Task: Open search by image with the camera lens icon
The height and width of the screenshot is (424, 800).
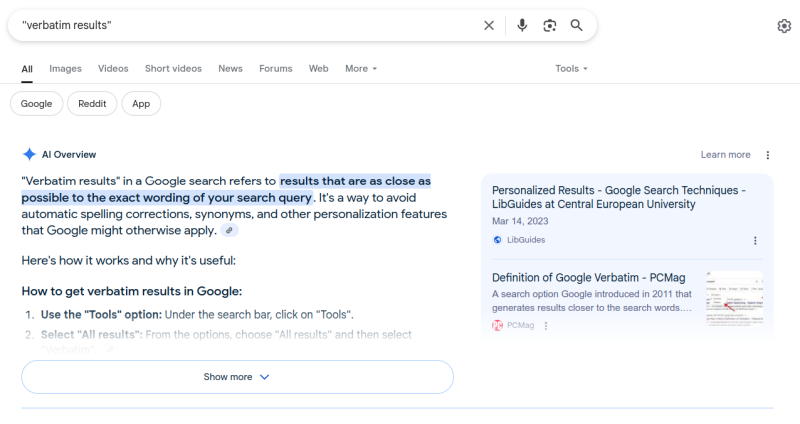Action: click(549, 26)
